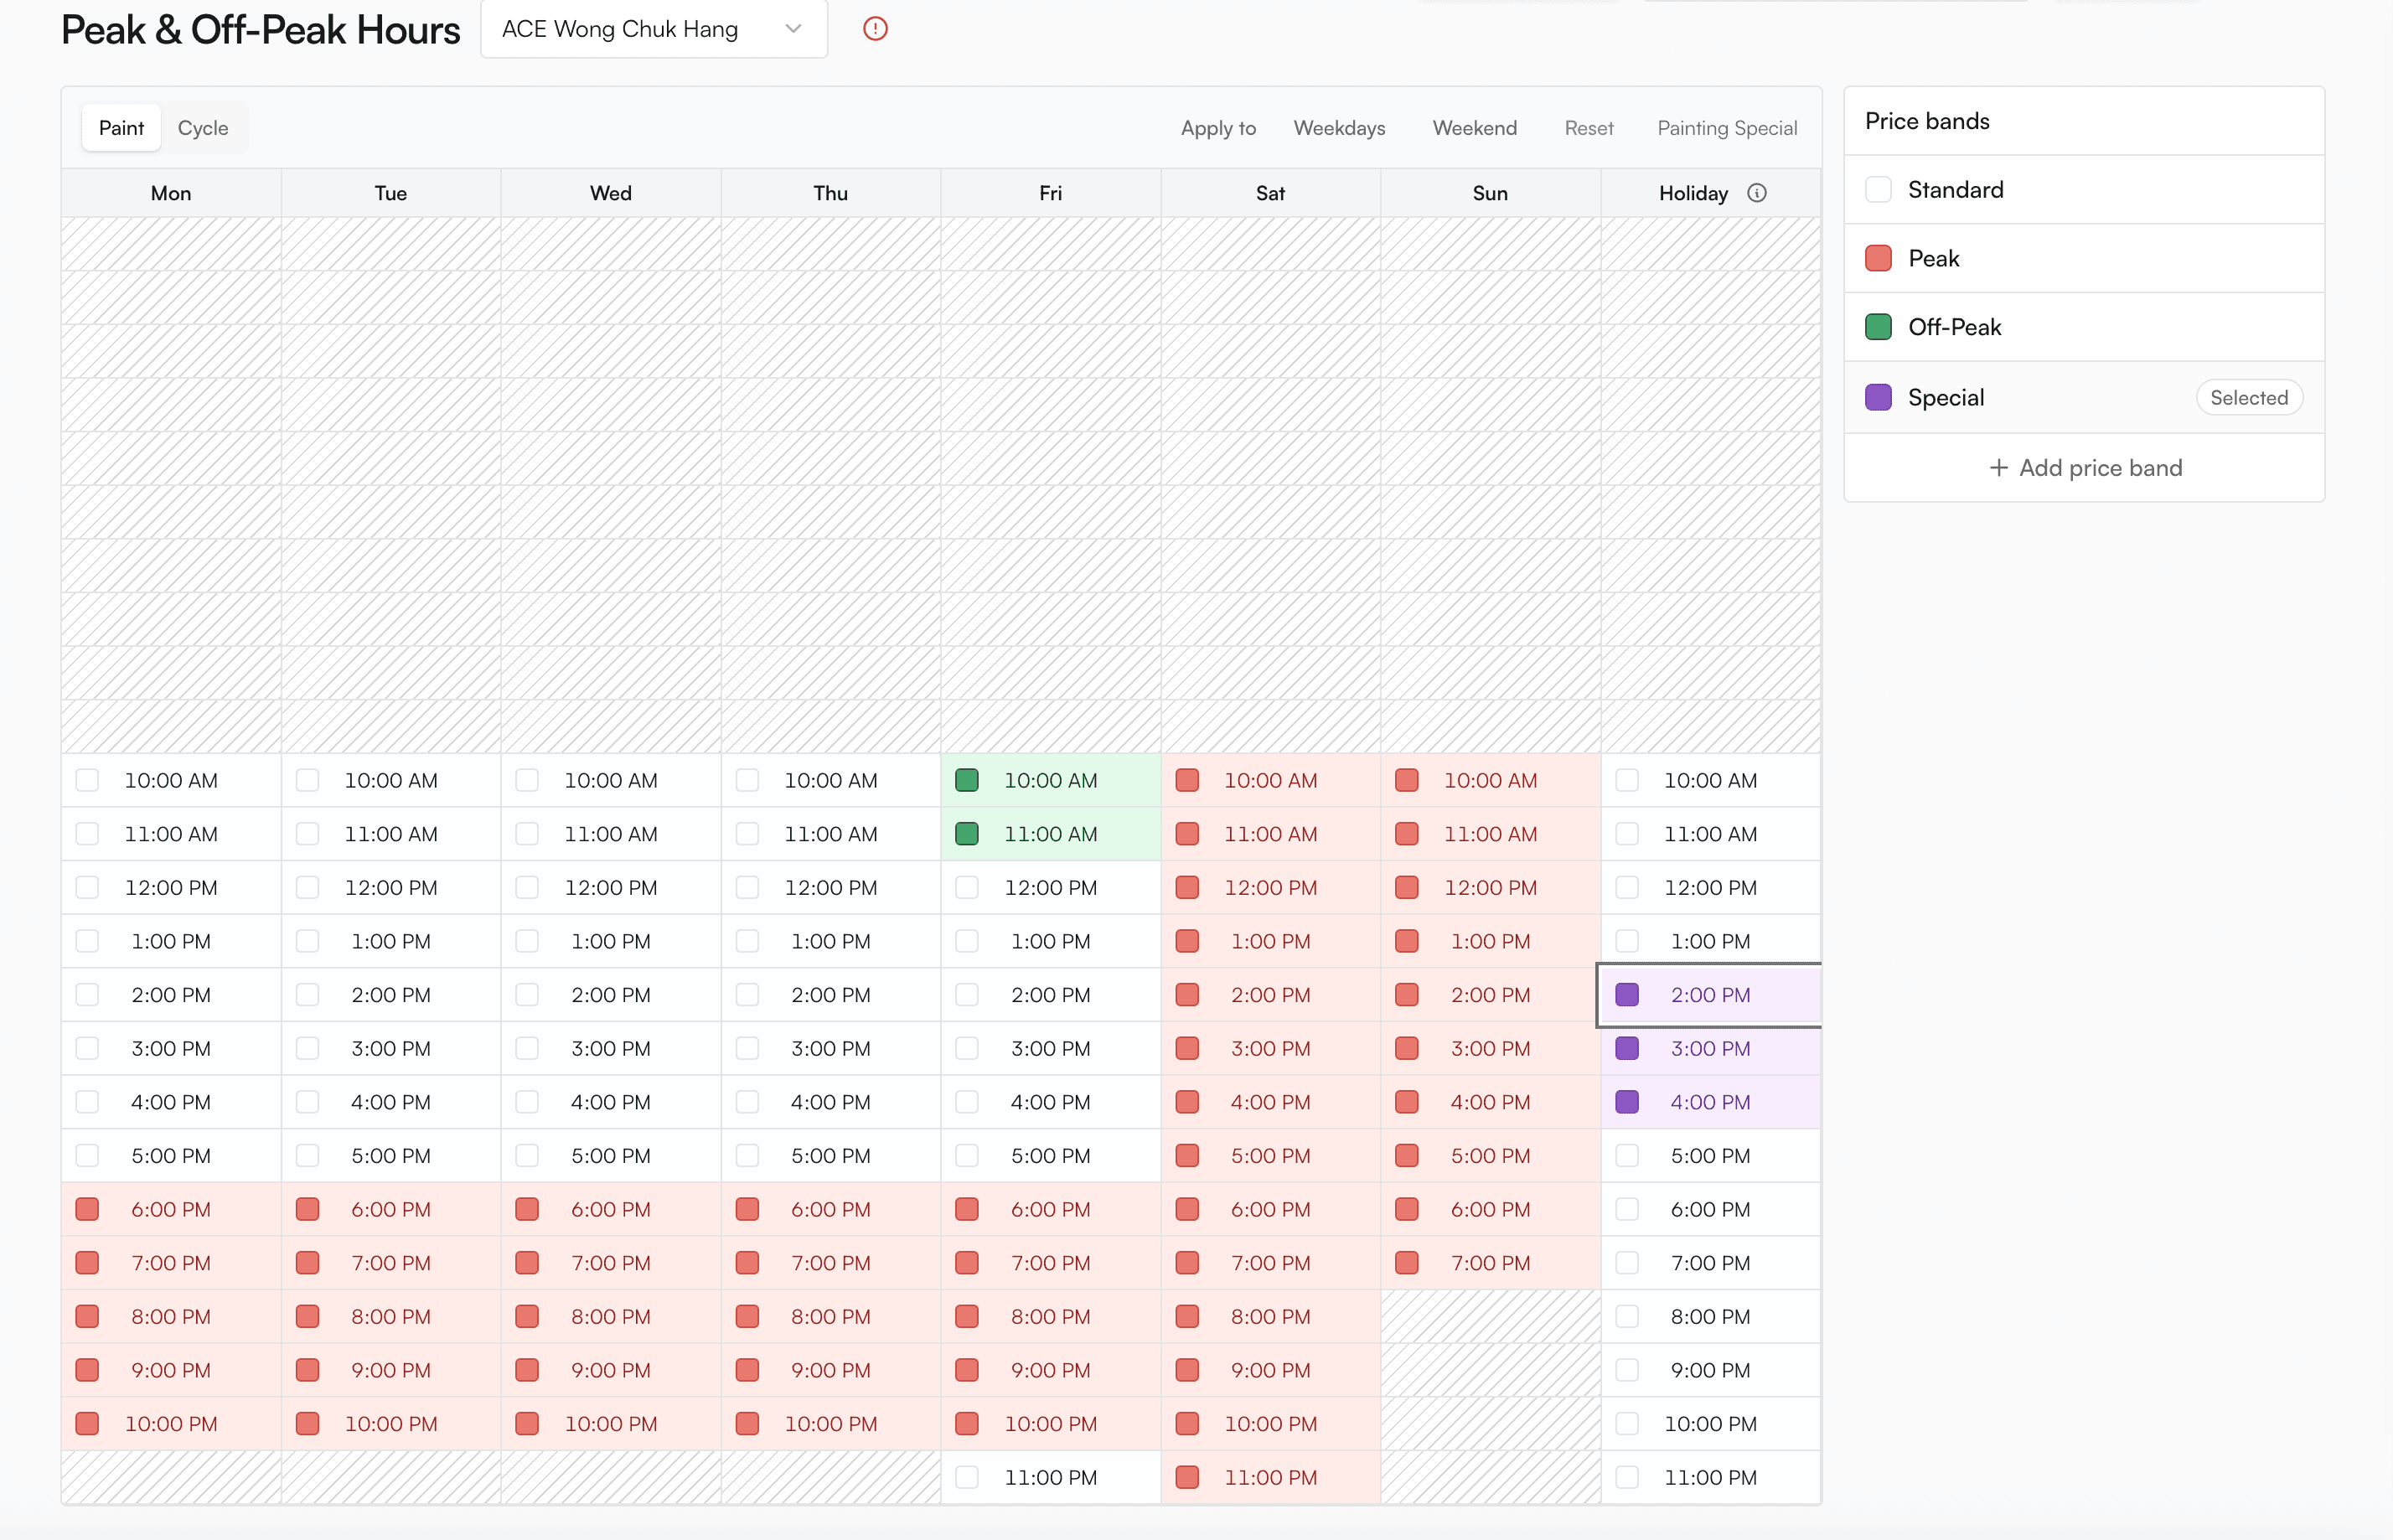The width and height of the screenshot is (2393, 1540).
Task: Click the Wed column header
Action: [611, 193]
